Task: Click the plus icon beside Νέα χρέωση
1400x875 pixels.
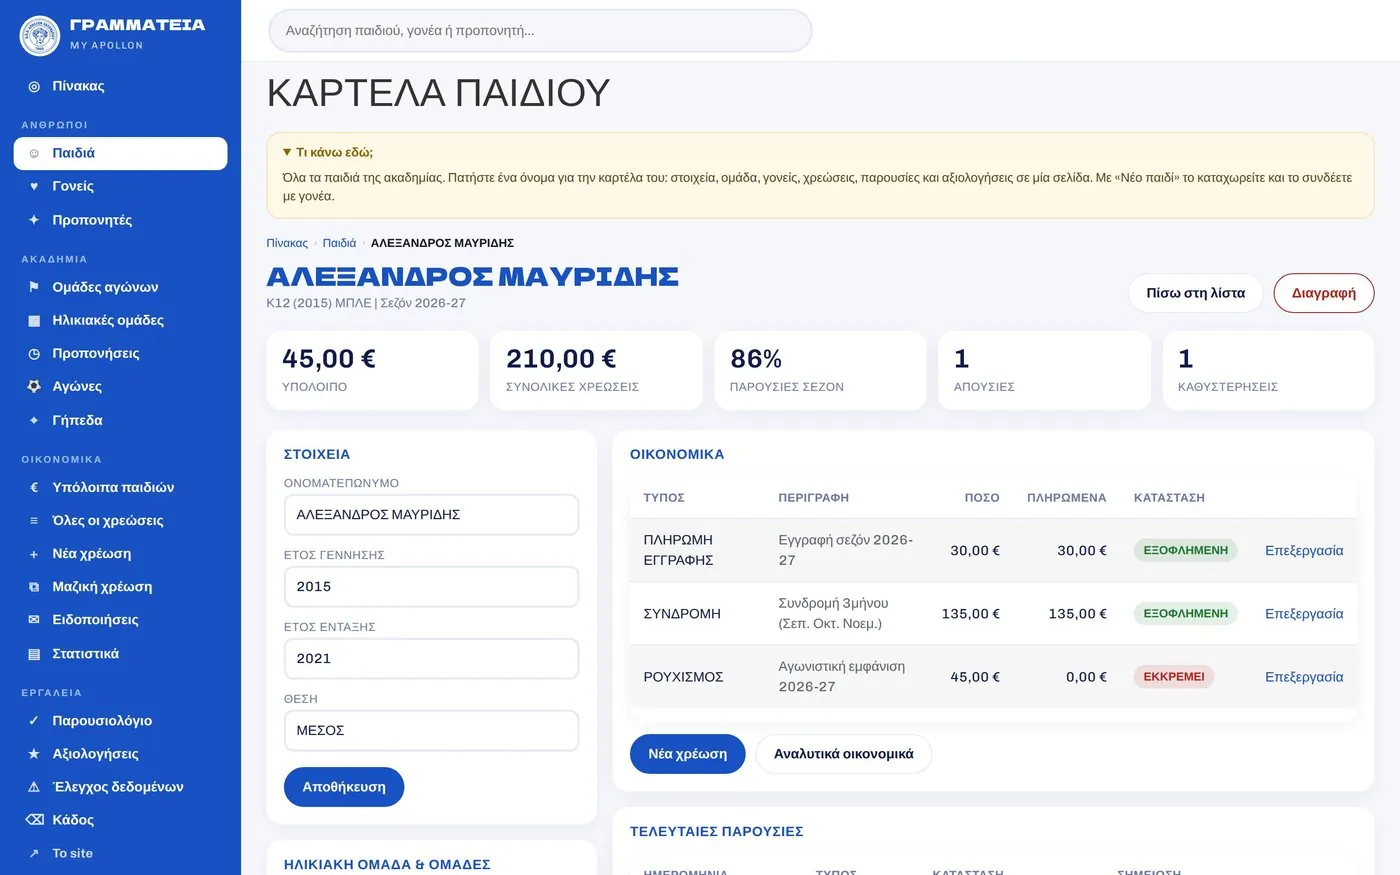Action: tap(34, 553)
